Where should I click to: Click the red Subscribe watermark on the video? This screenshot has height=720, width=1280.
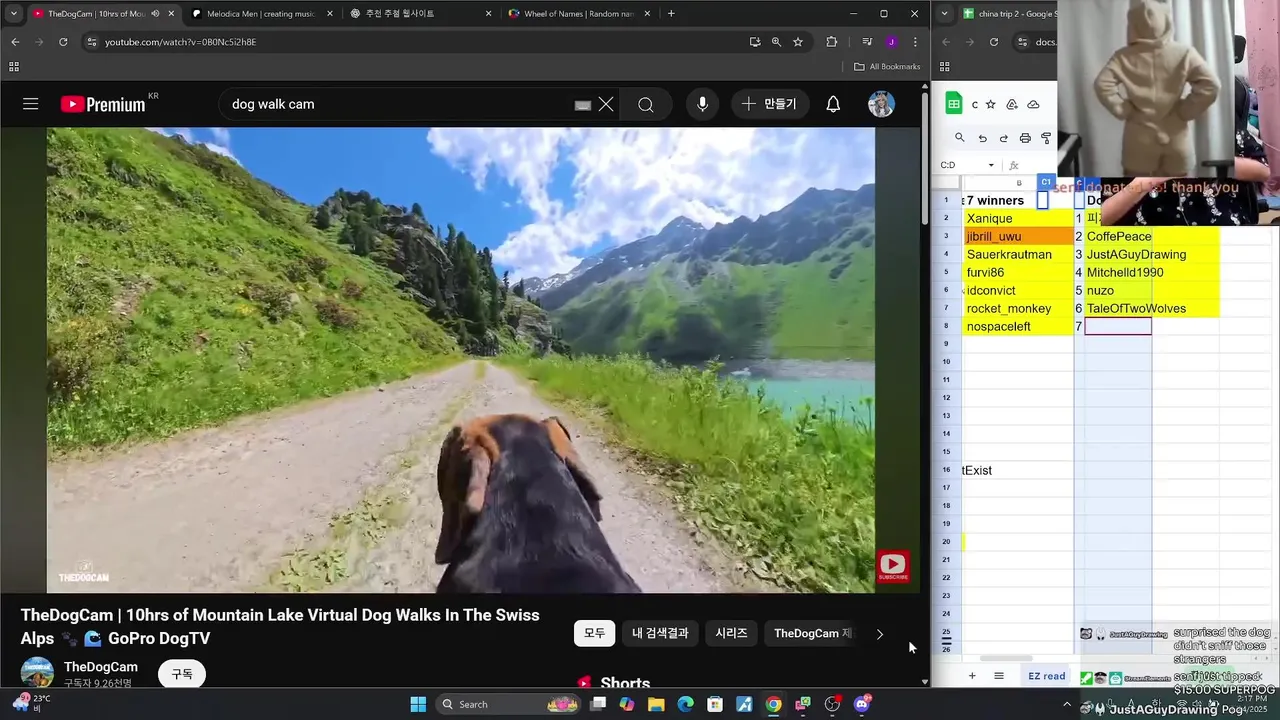pyautogui.click(x=893, y=566)
